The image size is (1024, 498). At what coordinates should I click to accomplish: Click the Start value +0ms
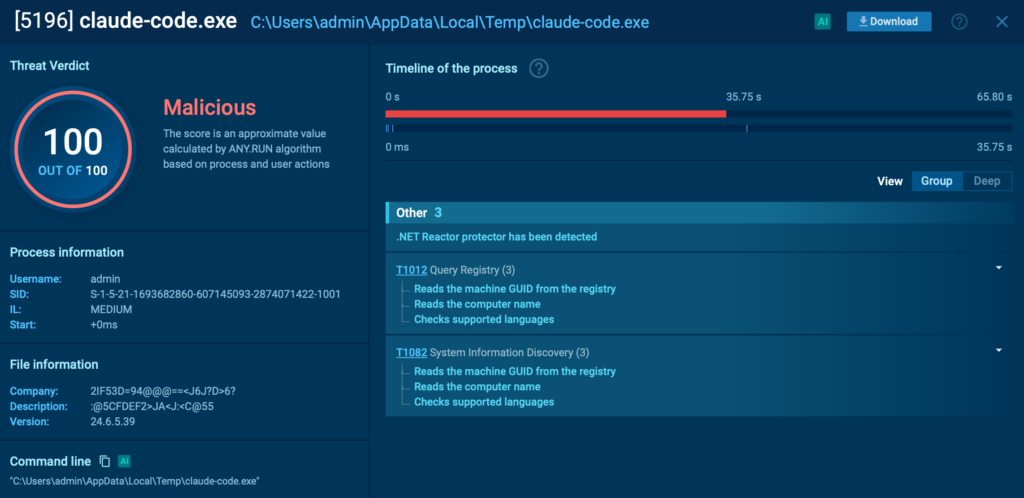(104, 324)
